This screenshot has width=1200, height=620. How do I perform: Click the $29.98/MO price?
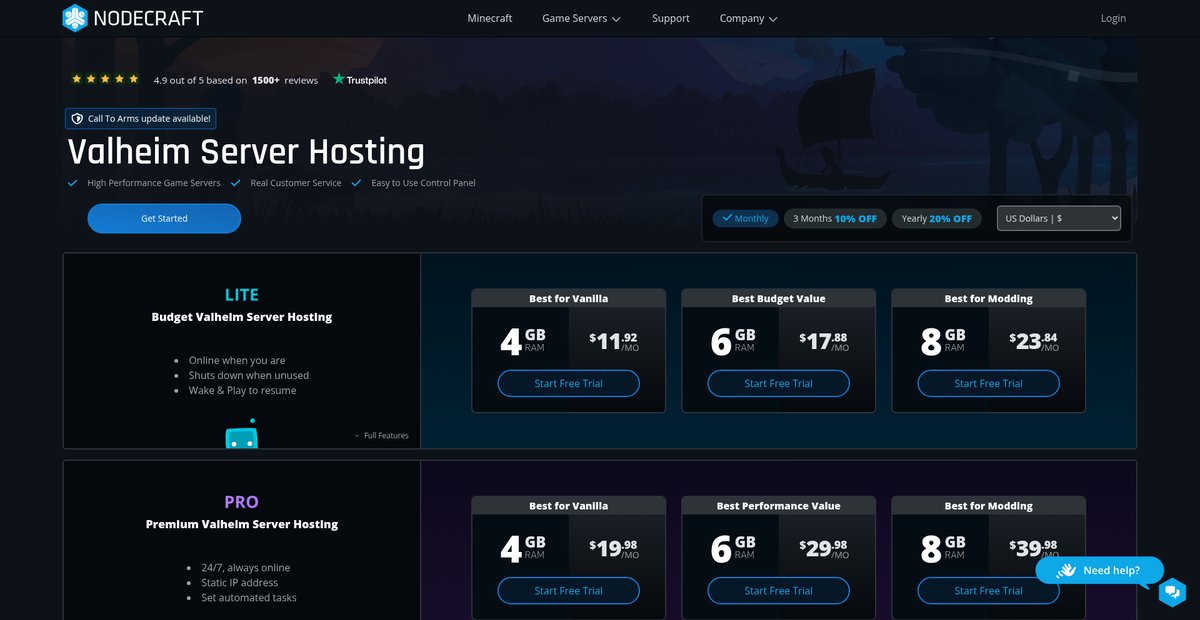tap(824, 548)
